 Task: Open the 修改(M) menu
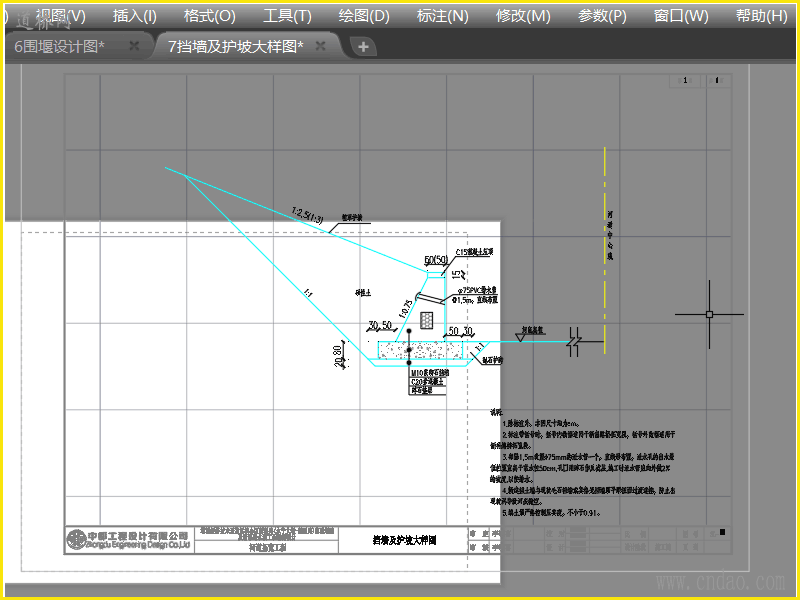[x=523, y=16]
